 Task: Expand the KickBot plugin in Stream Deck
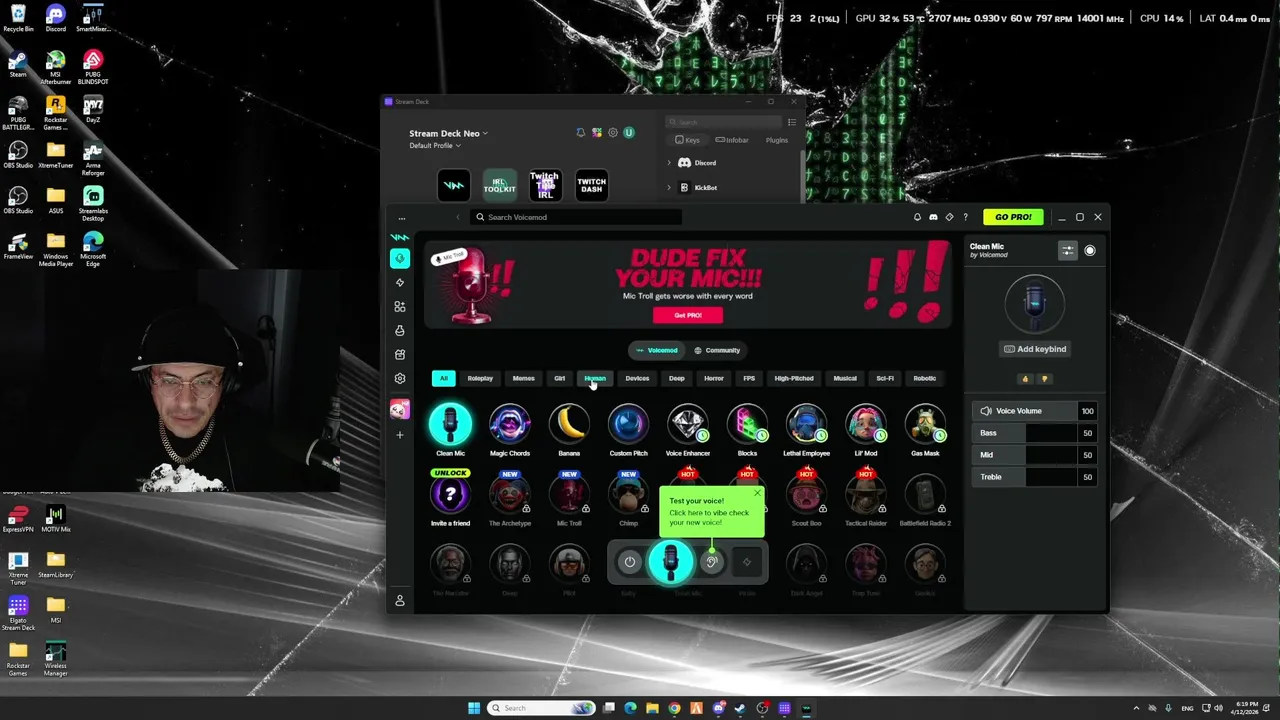coord(669,187)
